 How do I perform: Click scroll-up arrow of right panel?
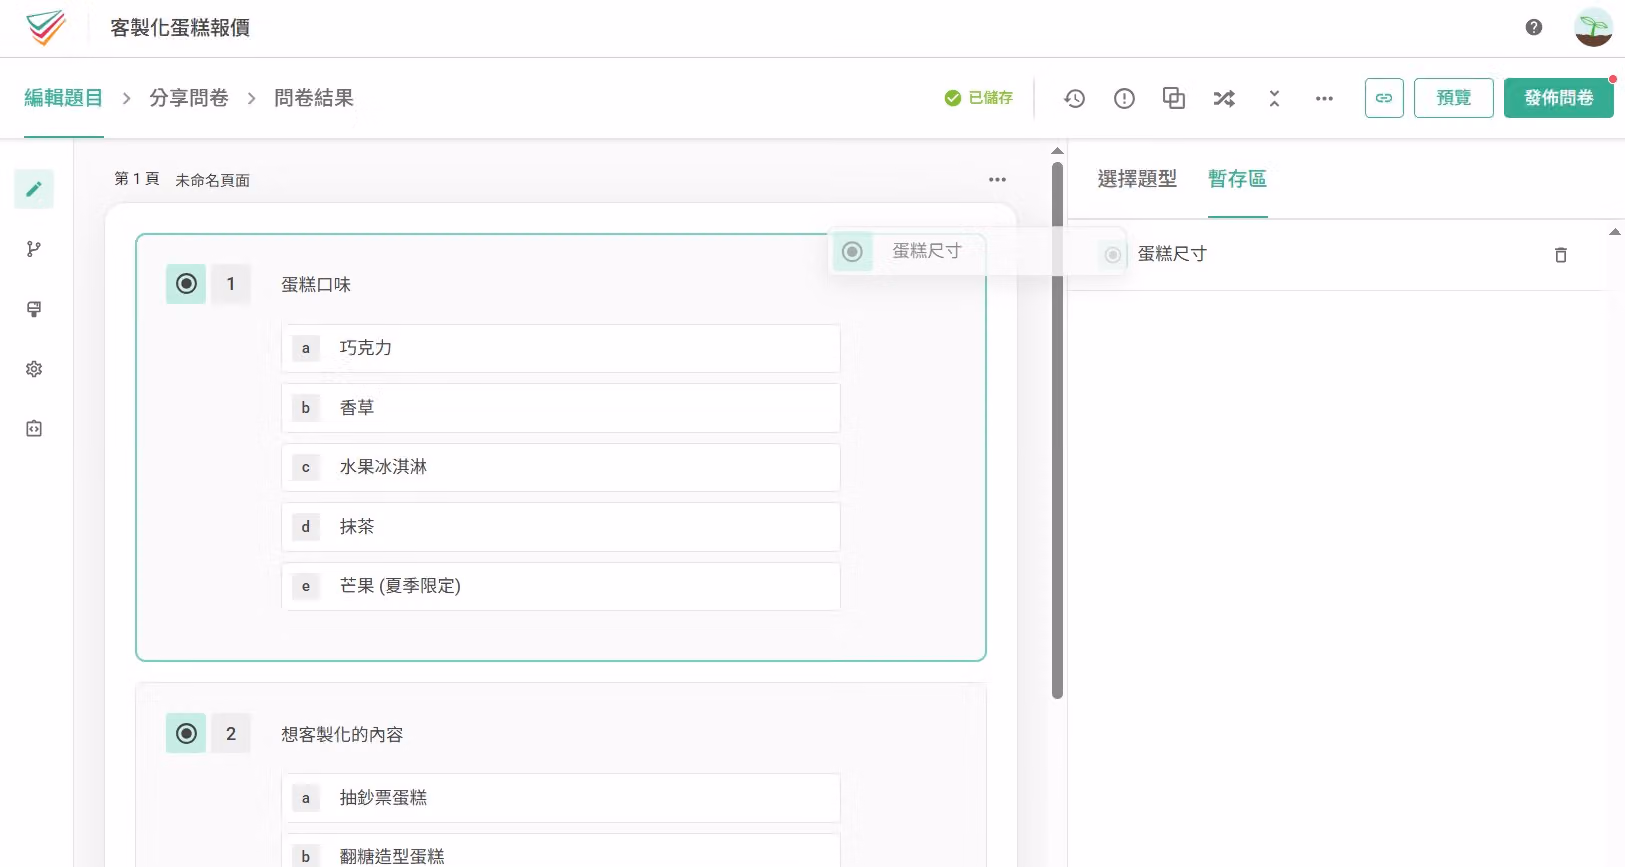[1615, 232]
